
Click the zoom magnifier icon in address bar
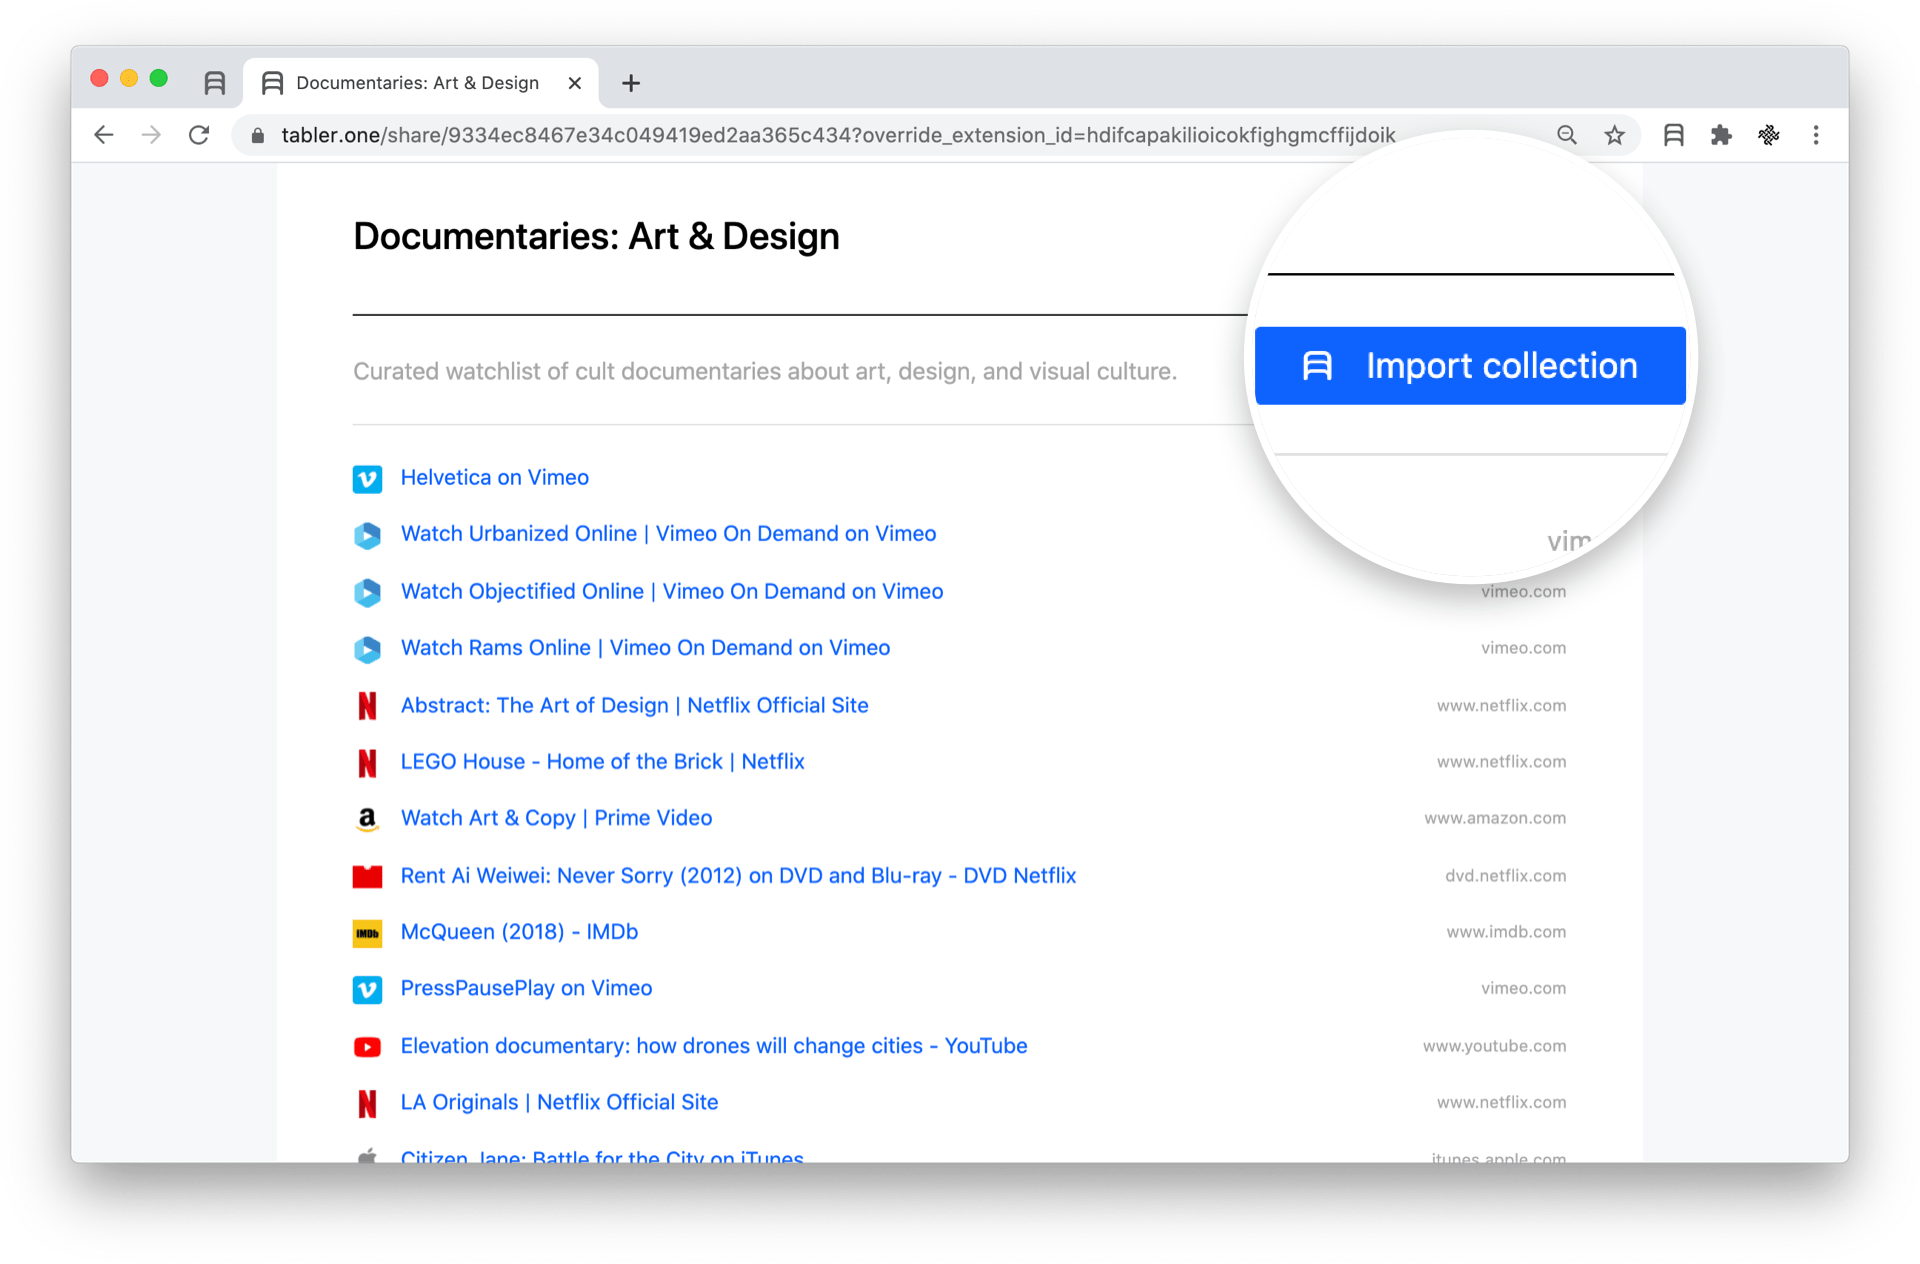pos(1566,135)
